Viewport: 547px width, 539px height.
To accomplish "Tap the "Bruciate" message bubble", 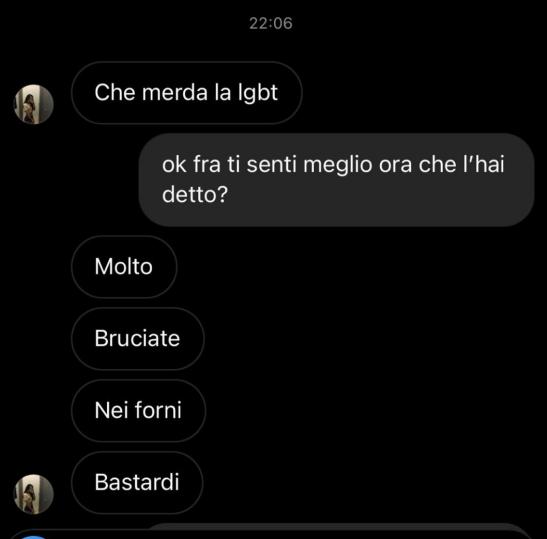I will tap(137, 338).
